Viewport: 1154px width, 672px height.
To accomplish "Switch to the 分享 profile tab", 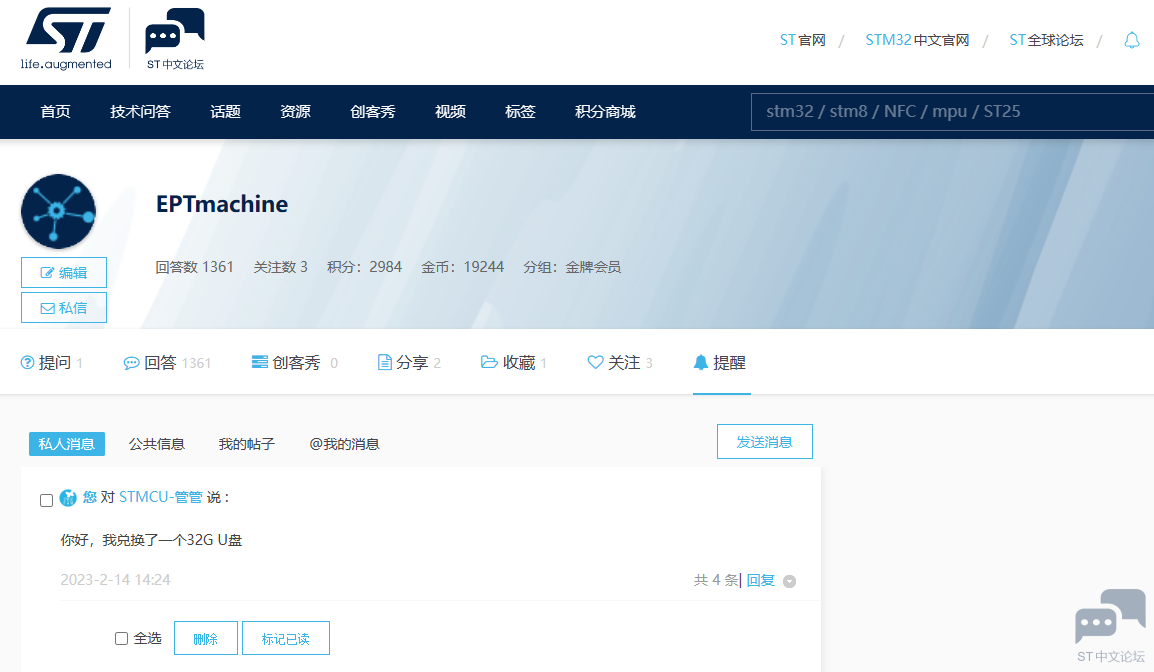I will [x=409, y=363].
